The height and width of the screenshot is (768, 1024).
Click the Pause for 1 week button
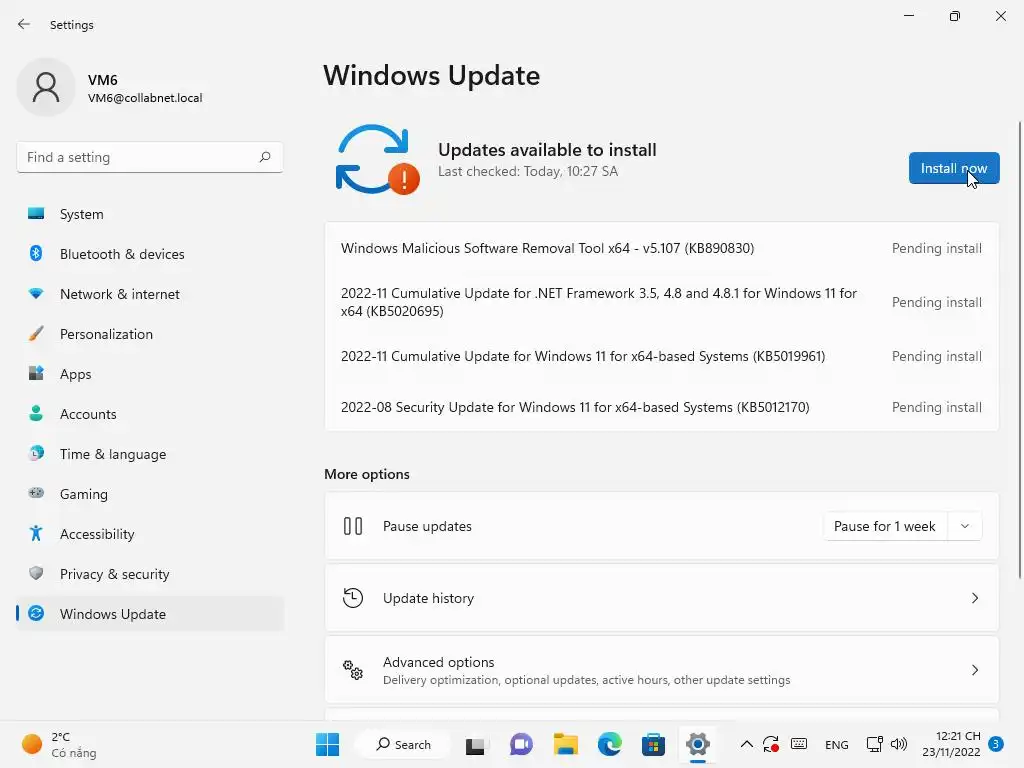pos(885,526)
